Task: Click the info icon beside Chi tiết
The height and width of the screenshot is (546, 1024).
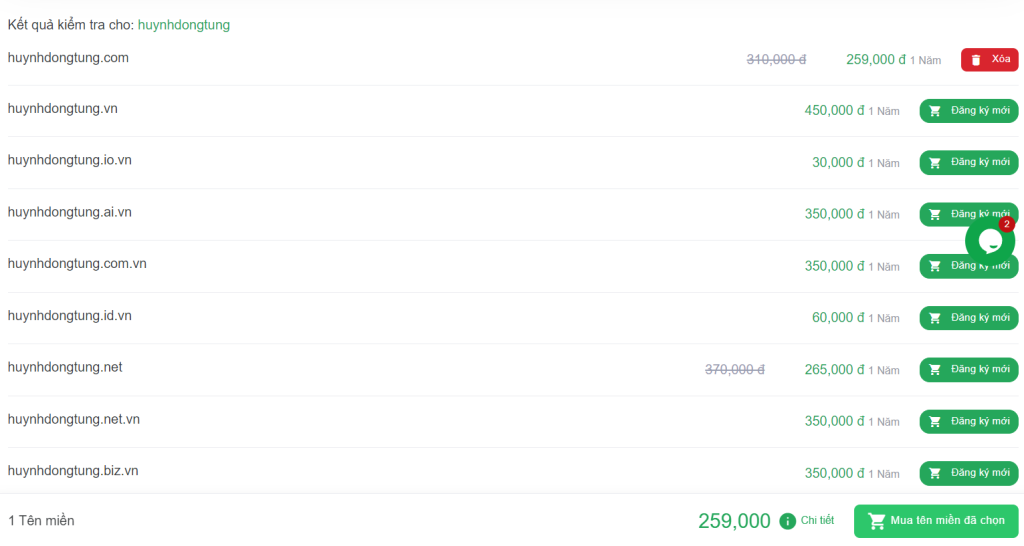Action: pos(788,521)
